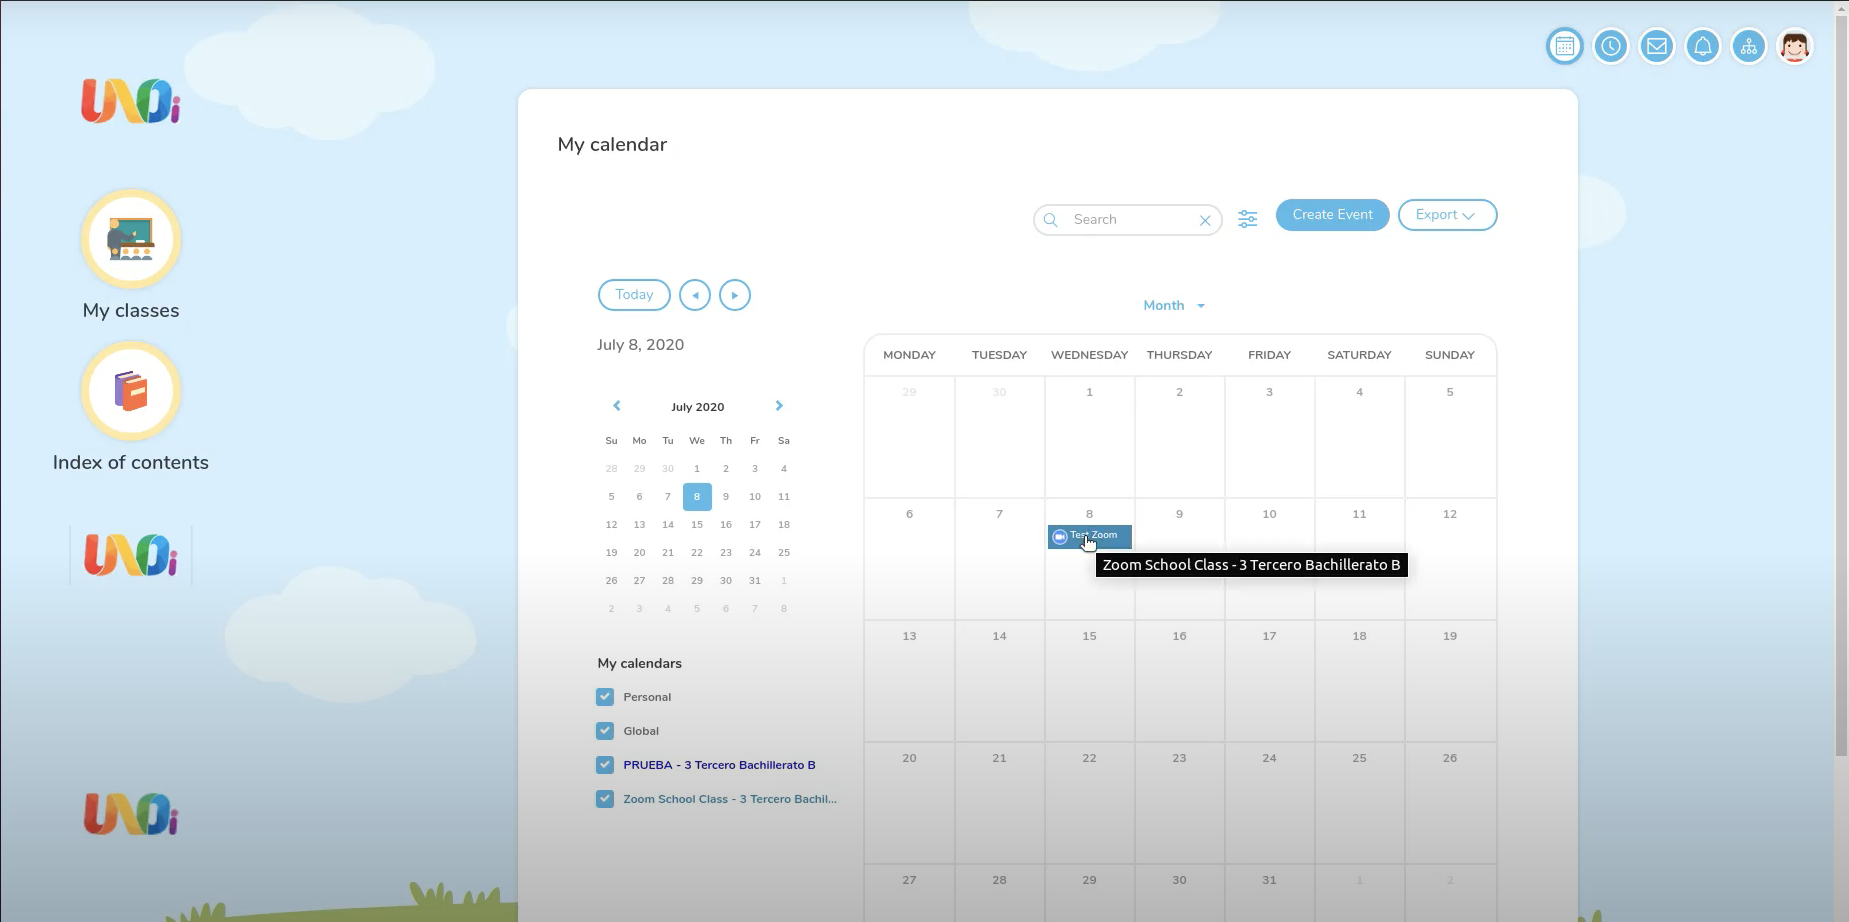This screenshot has width=1849, height=922.
Task: Toggle PRUEBA - 3 Tercero Bachillerato B checkbox
Action: click(605, 765)
